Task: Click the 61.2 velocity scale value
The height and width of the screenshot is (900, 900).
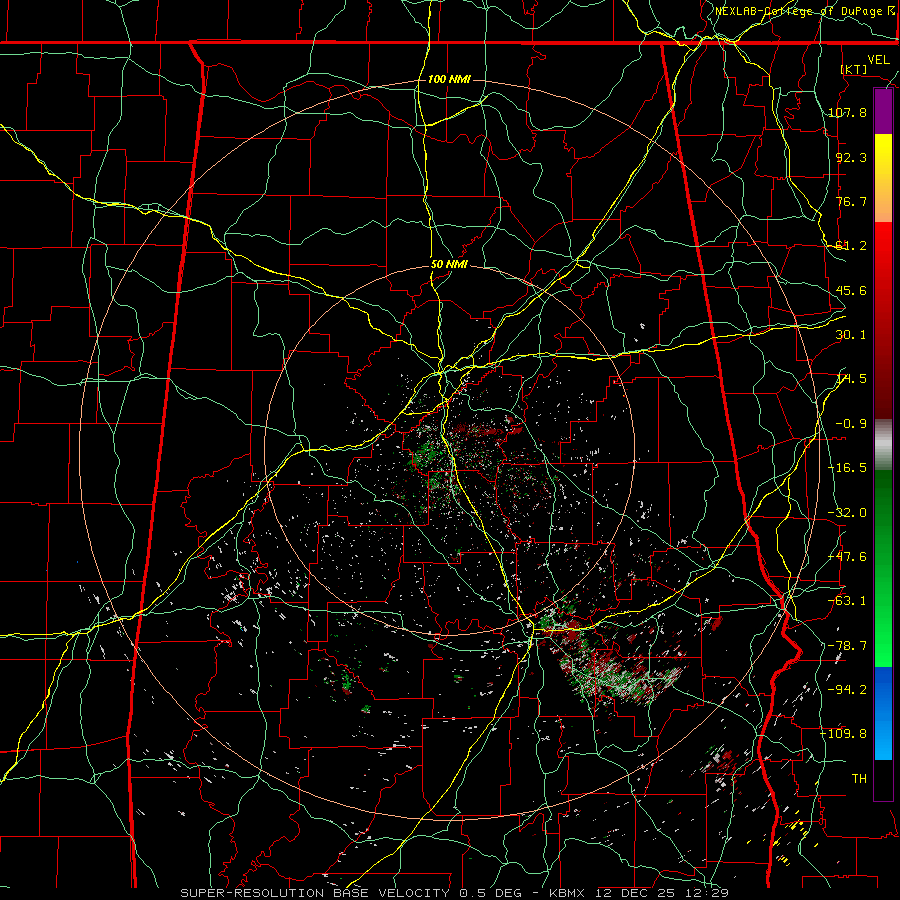Action: 851,246
